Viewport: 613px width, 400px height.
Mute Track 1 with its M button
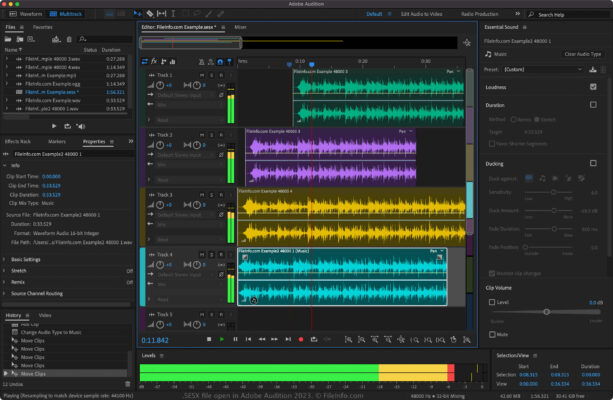202,76
